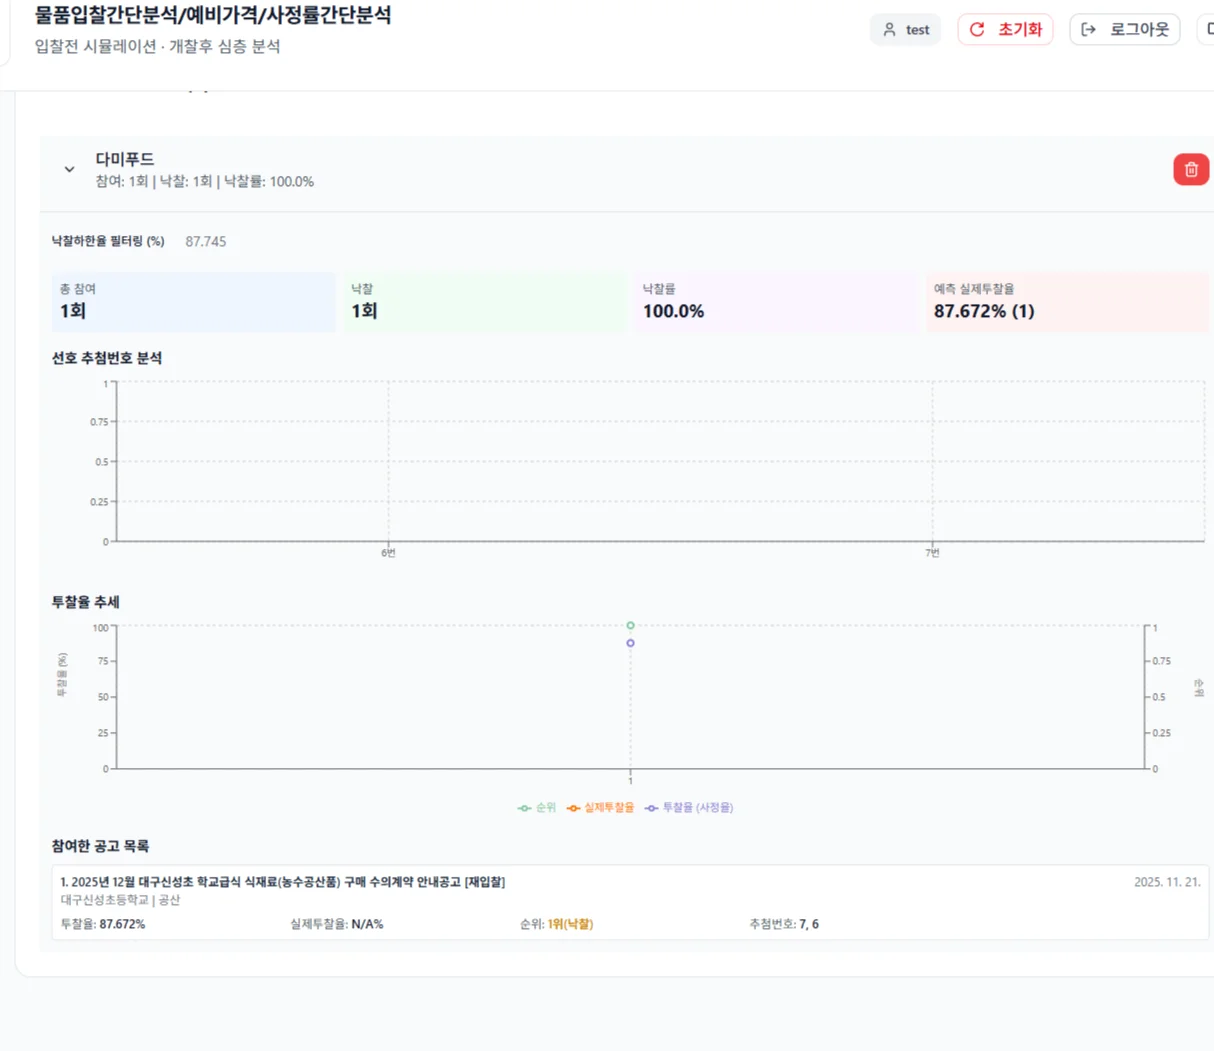
Task: Click the 낙찰하한율 필터링 value field
Action: click(206, 241)
